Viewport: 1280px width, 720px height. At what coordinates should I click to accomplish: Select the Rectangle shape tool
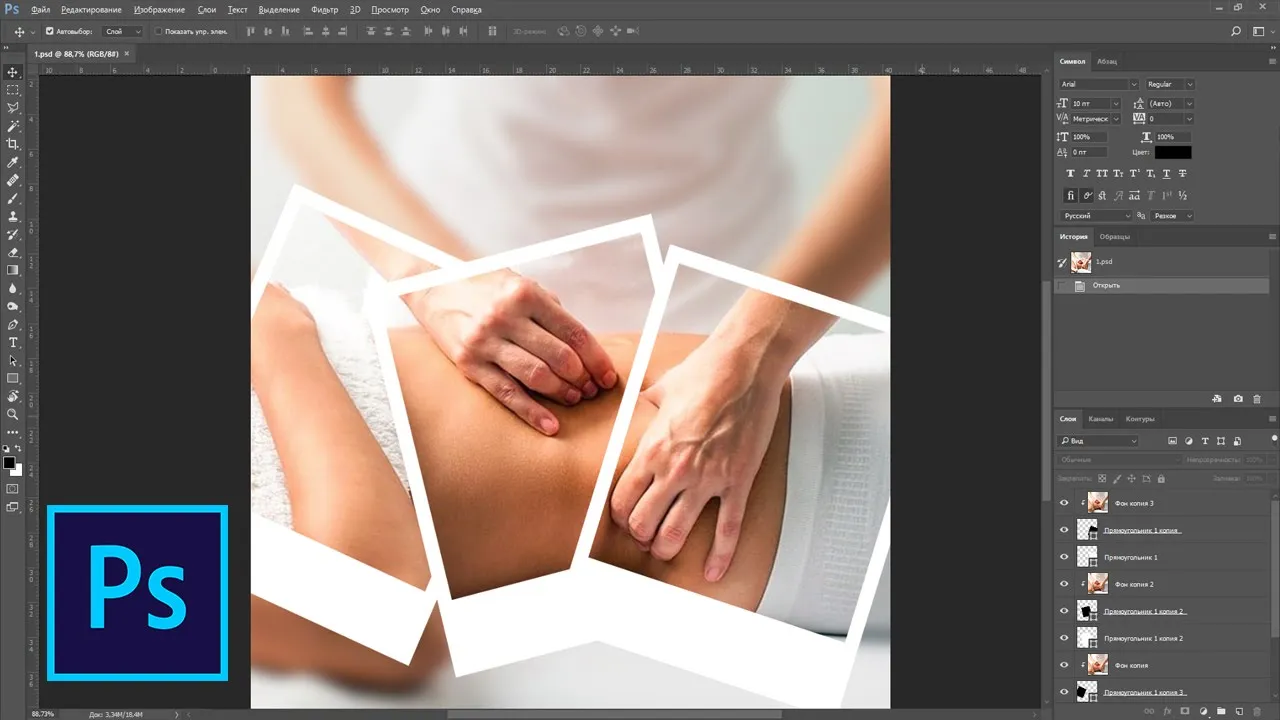point(13,379)
